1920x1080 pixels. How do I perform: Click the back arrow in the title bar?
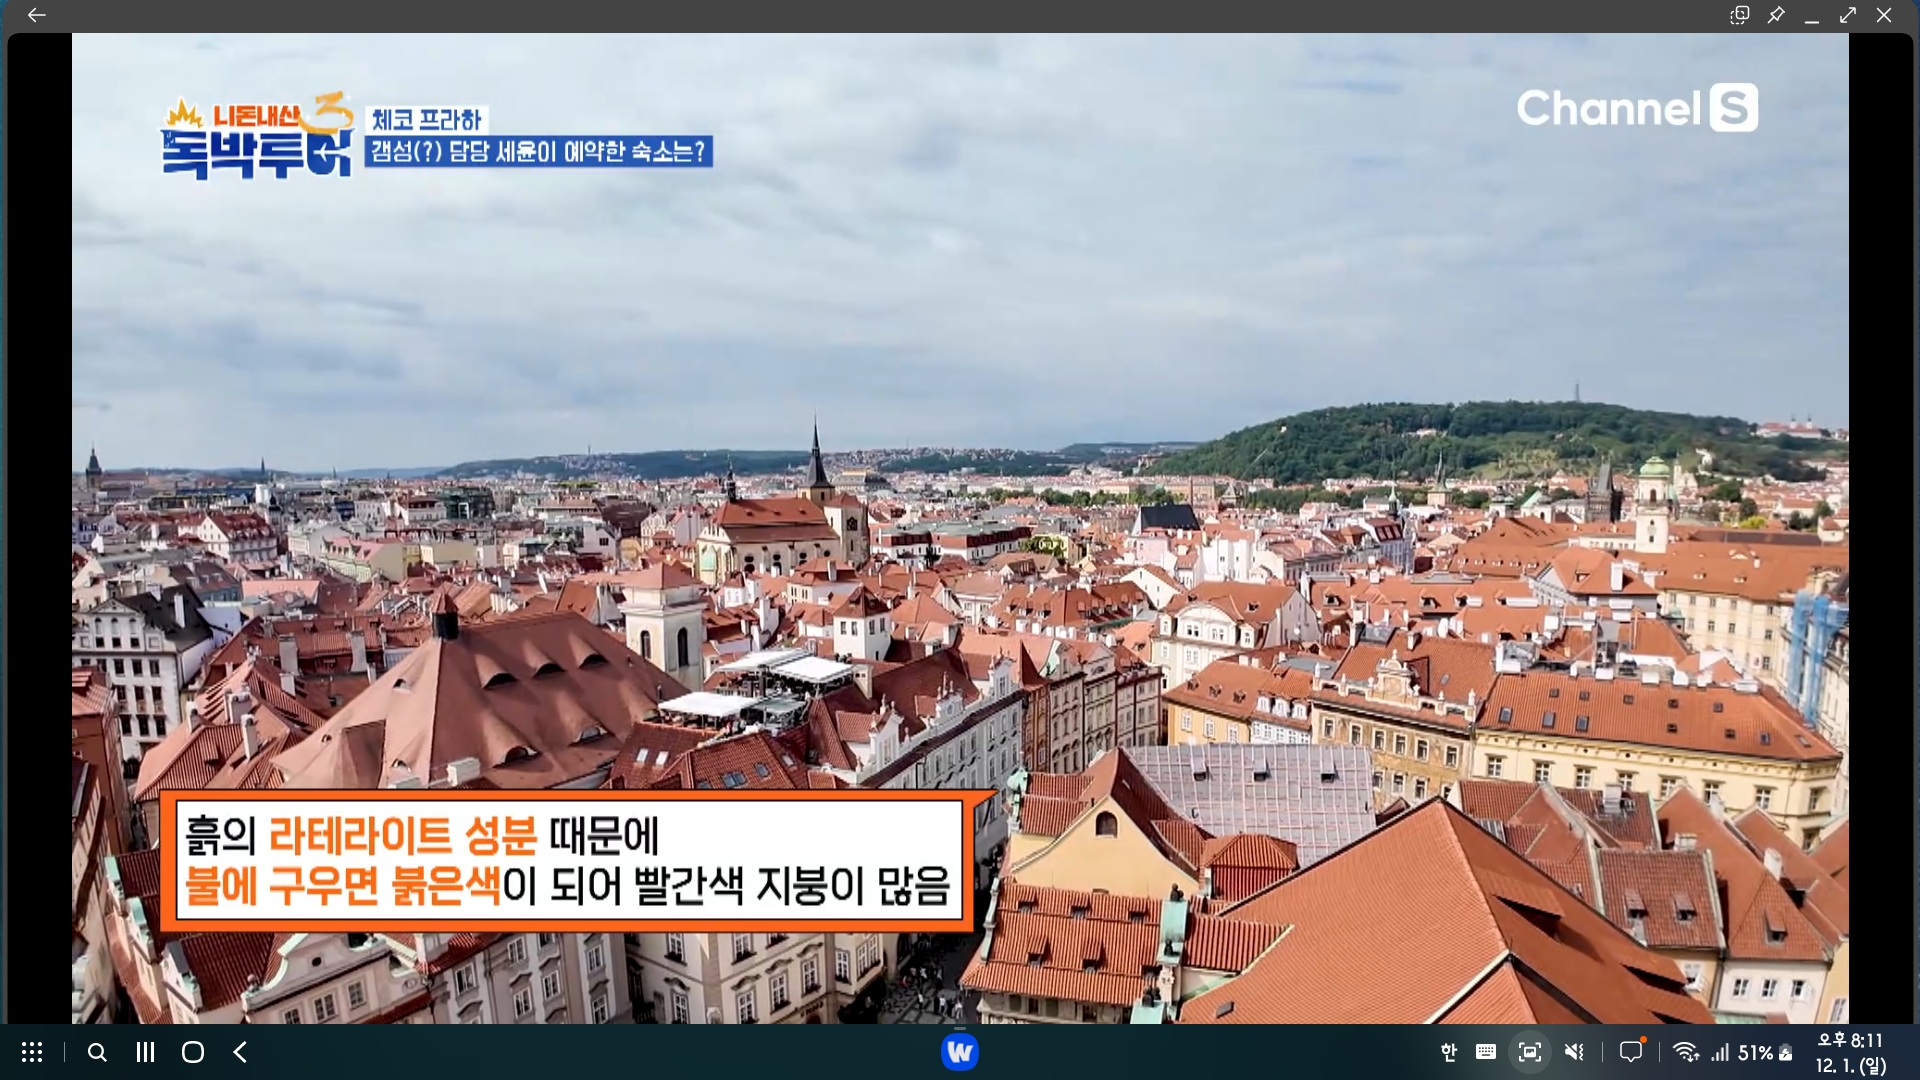point(37,15)
